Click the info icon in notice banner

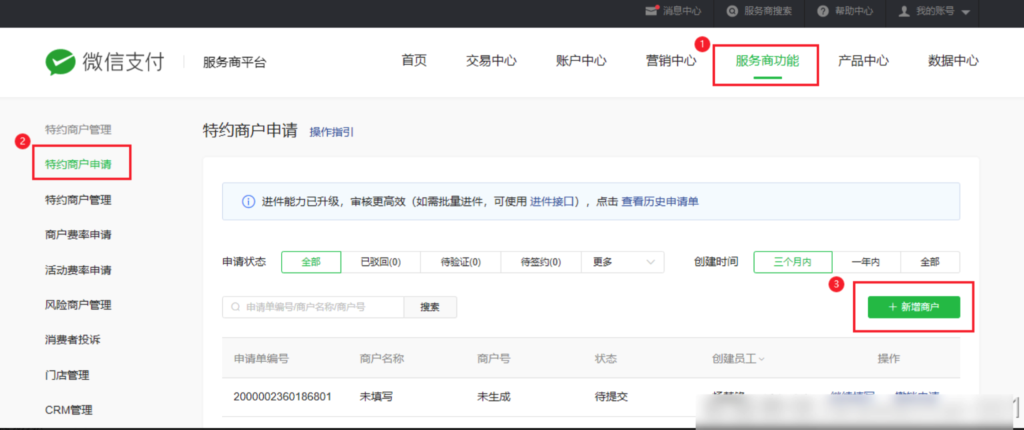[x=248, y=202]
